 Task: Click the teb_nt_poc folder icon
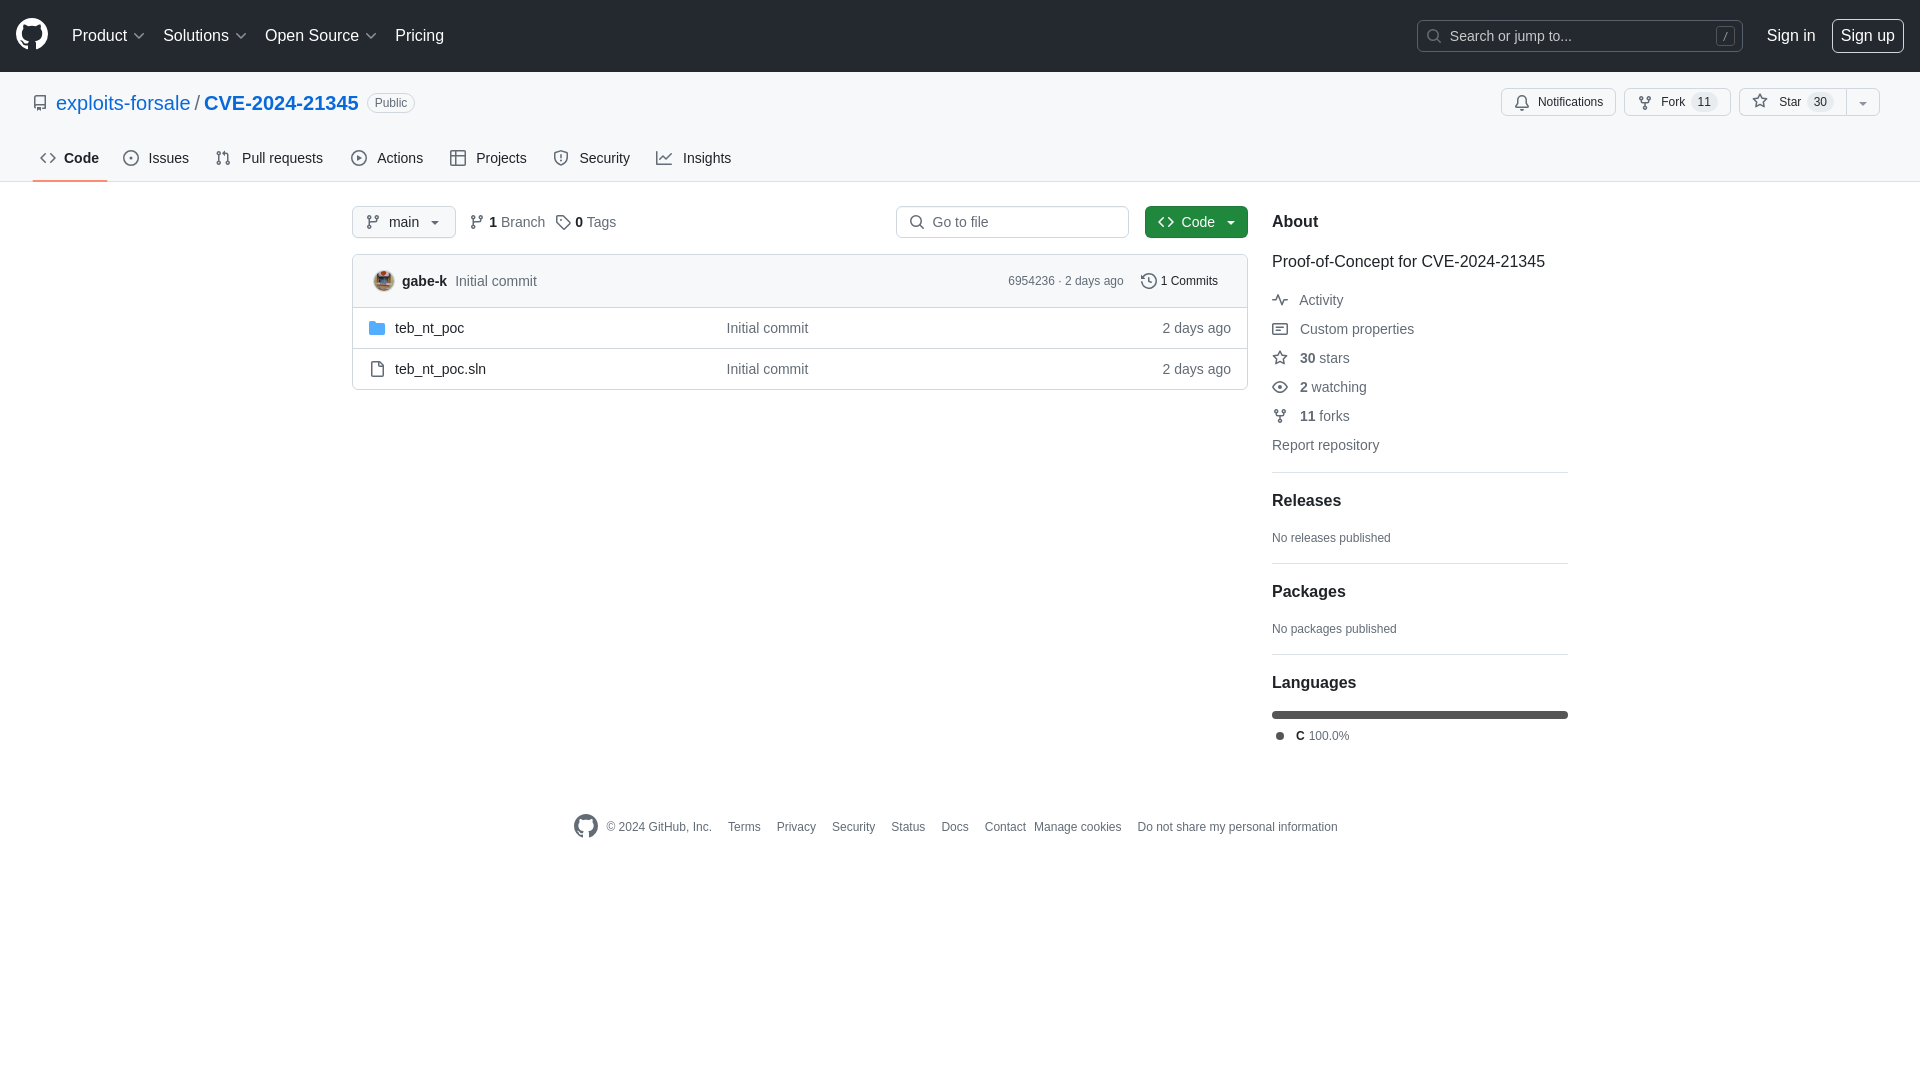(x=377, y=328)
